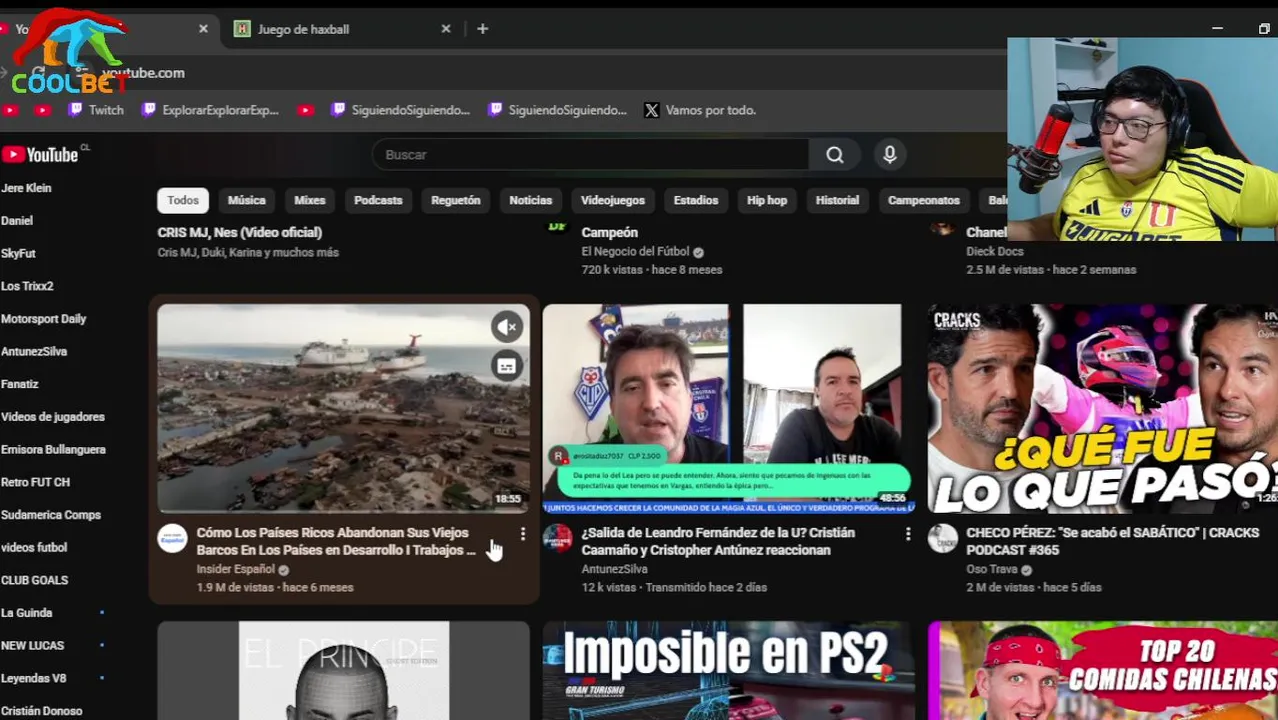
Task: Unmute the ship video preview
Action: (x=508, y=326)
